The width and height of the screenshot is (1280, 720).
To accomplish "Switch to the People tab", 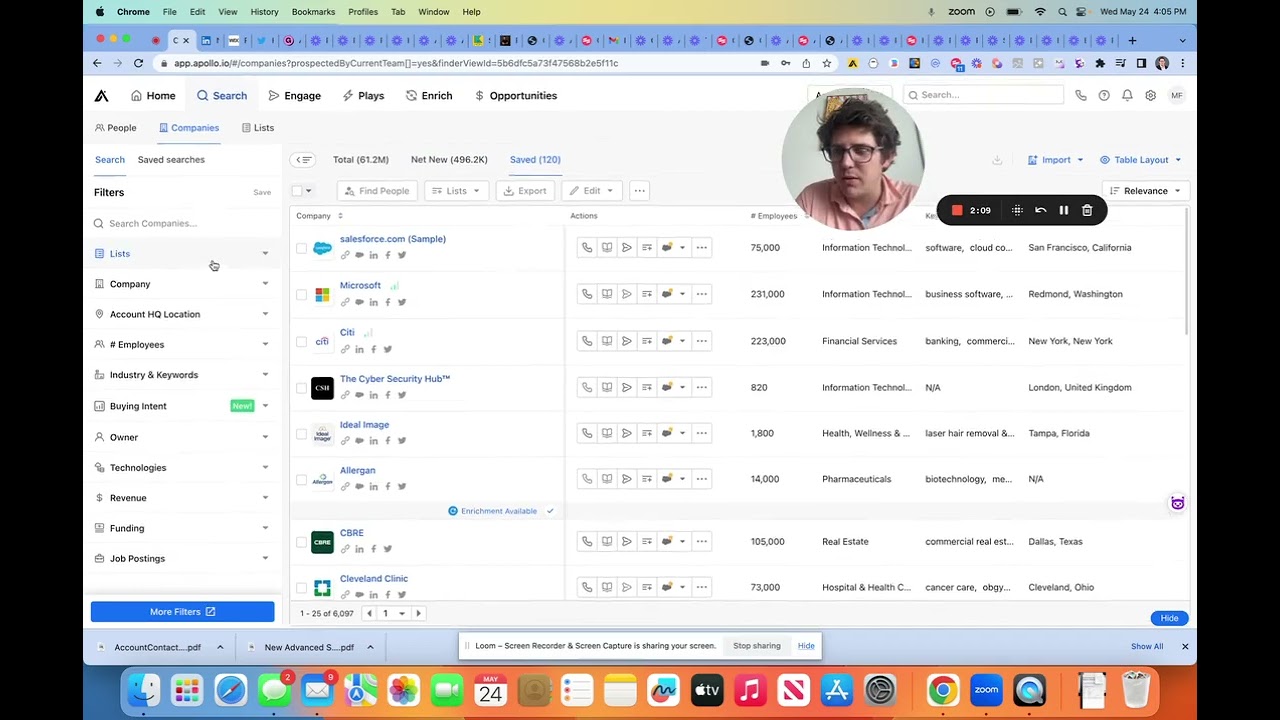I will click(x=115, y=128).
